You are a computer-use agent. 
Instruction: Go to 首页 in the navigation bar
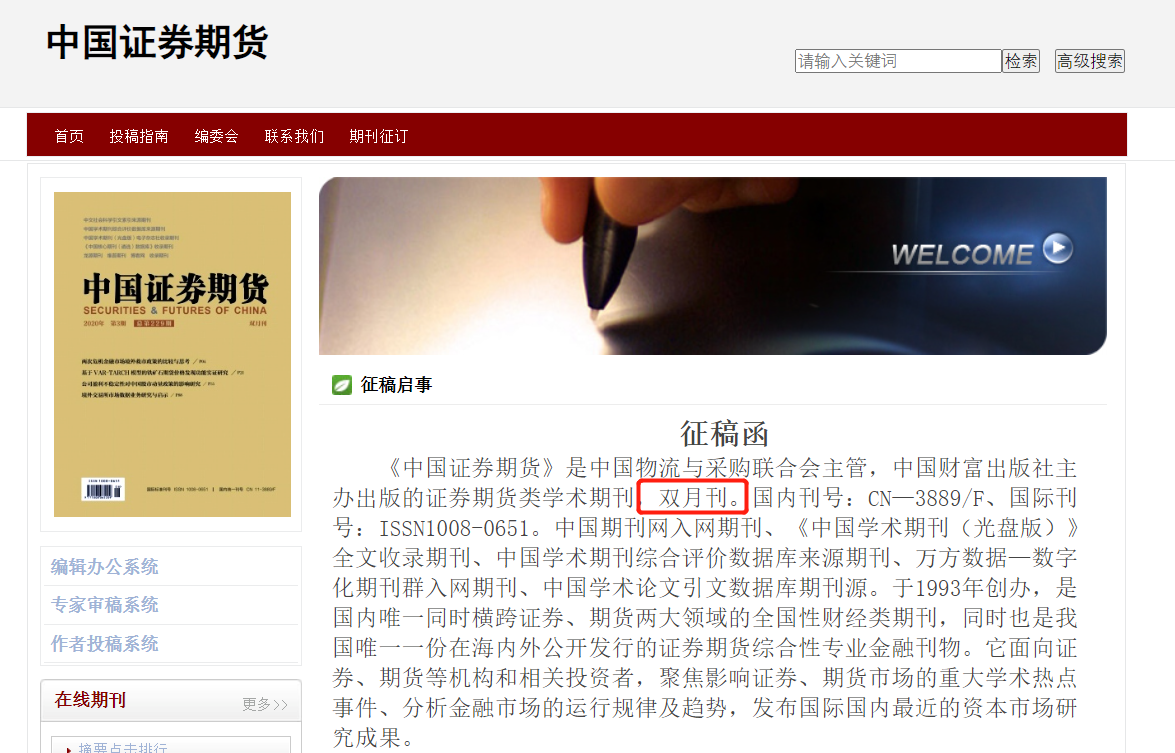[69, 136]
